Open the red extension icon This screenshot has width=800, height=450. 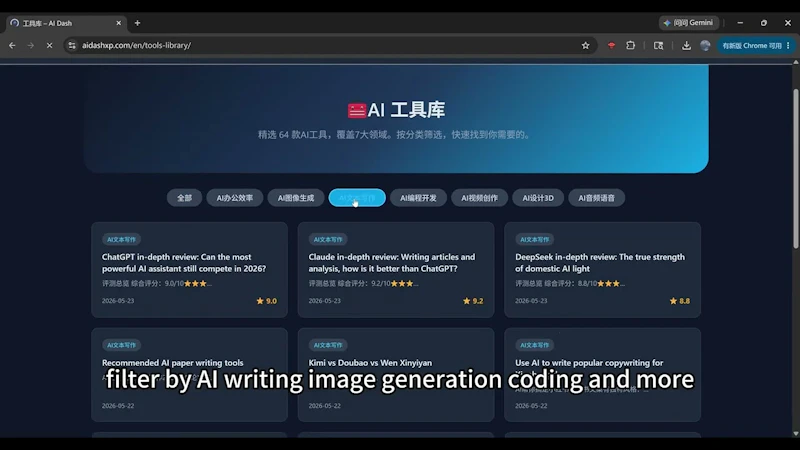click(611, 45)
